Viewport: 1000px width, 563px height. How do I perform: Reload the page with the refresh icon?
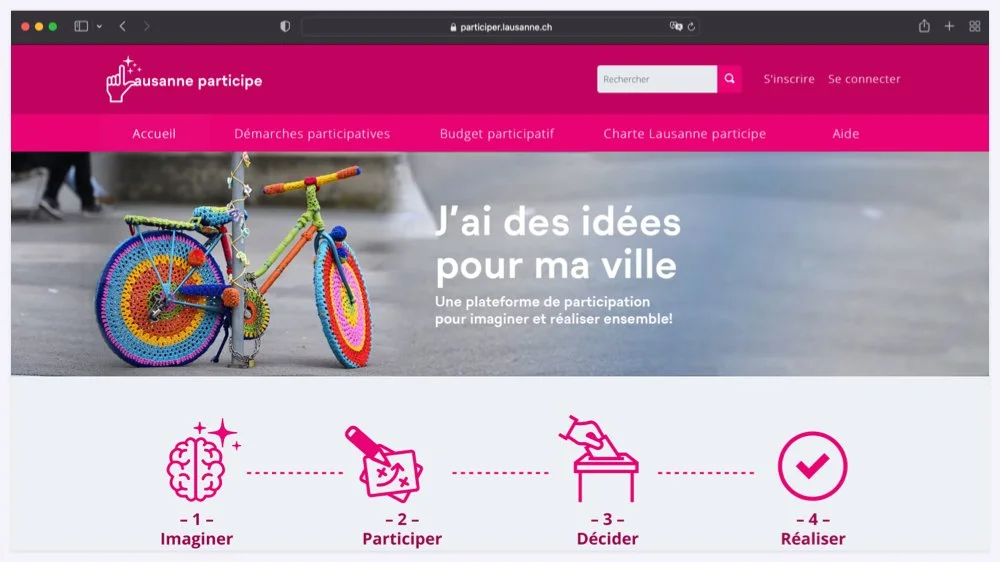pos(691,27)
